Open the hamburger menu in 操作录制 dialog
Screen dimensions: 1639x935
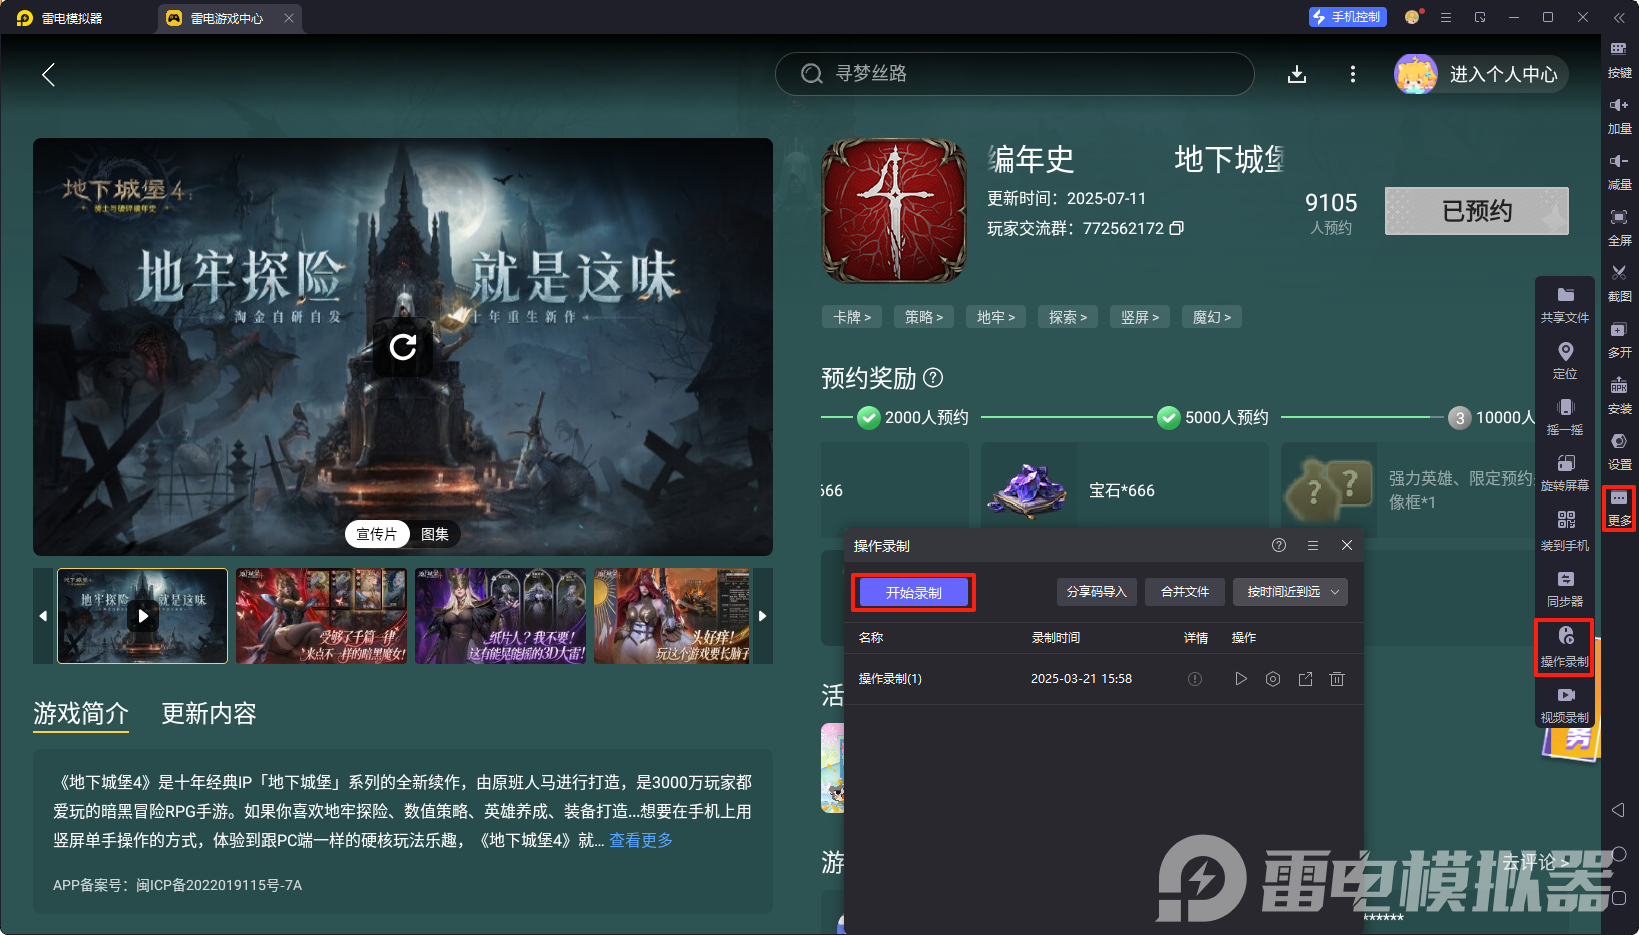(x=1312, y=545)
